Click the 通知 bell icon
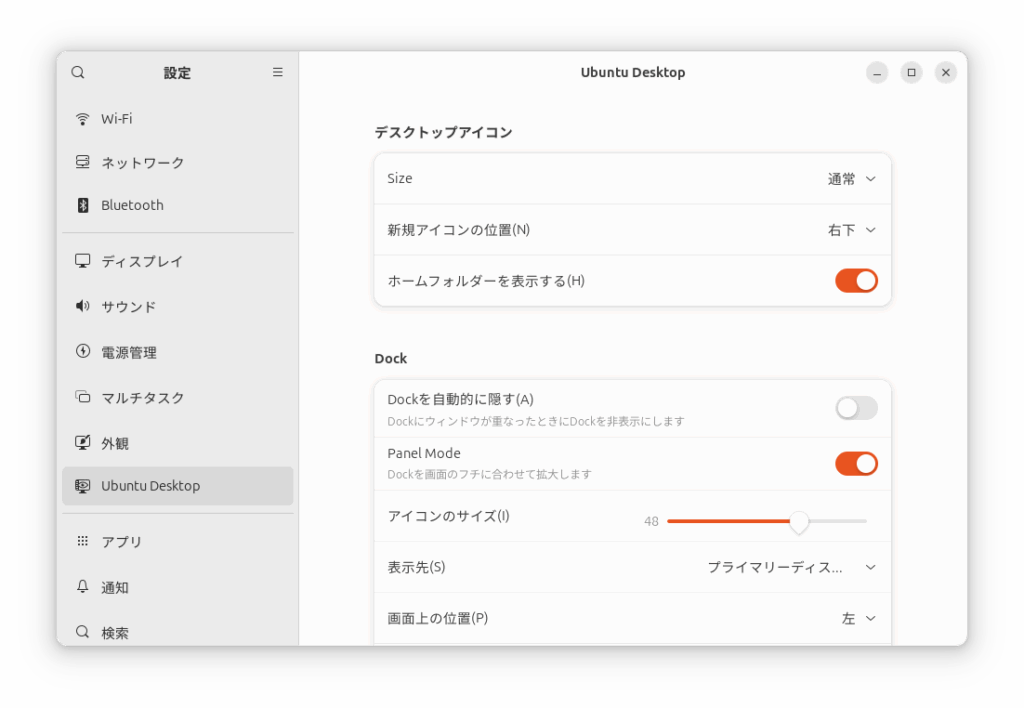1024x708 pixels. (x=82, y=587)
